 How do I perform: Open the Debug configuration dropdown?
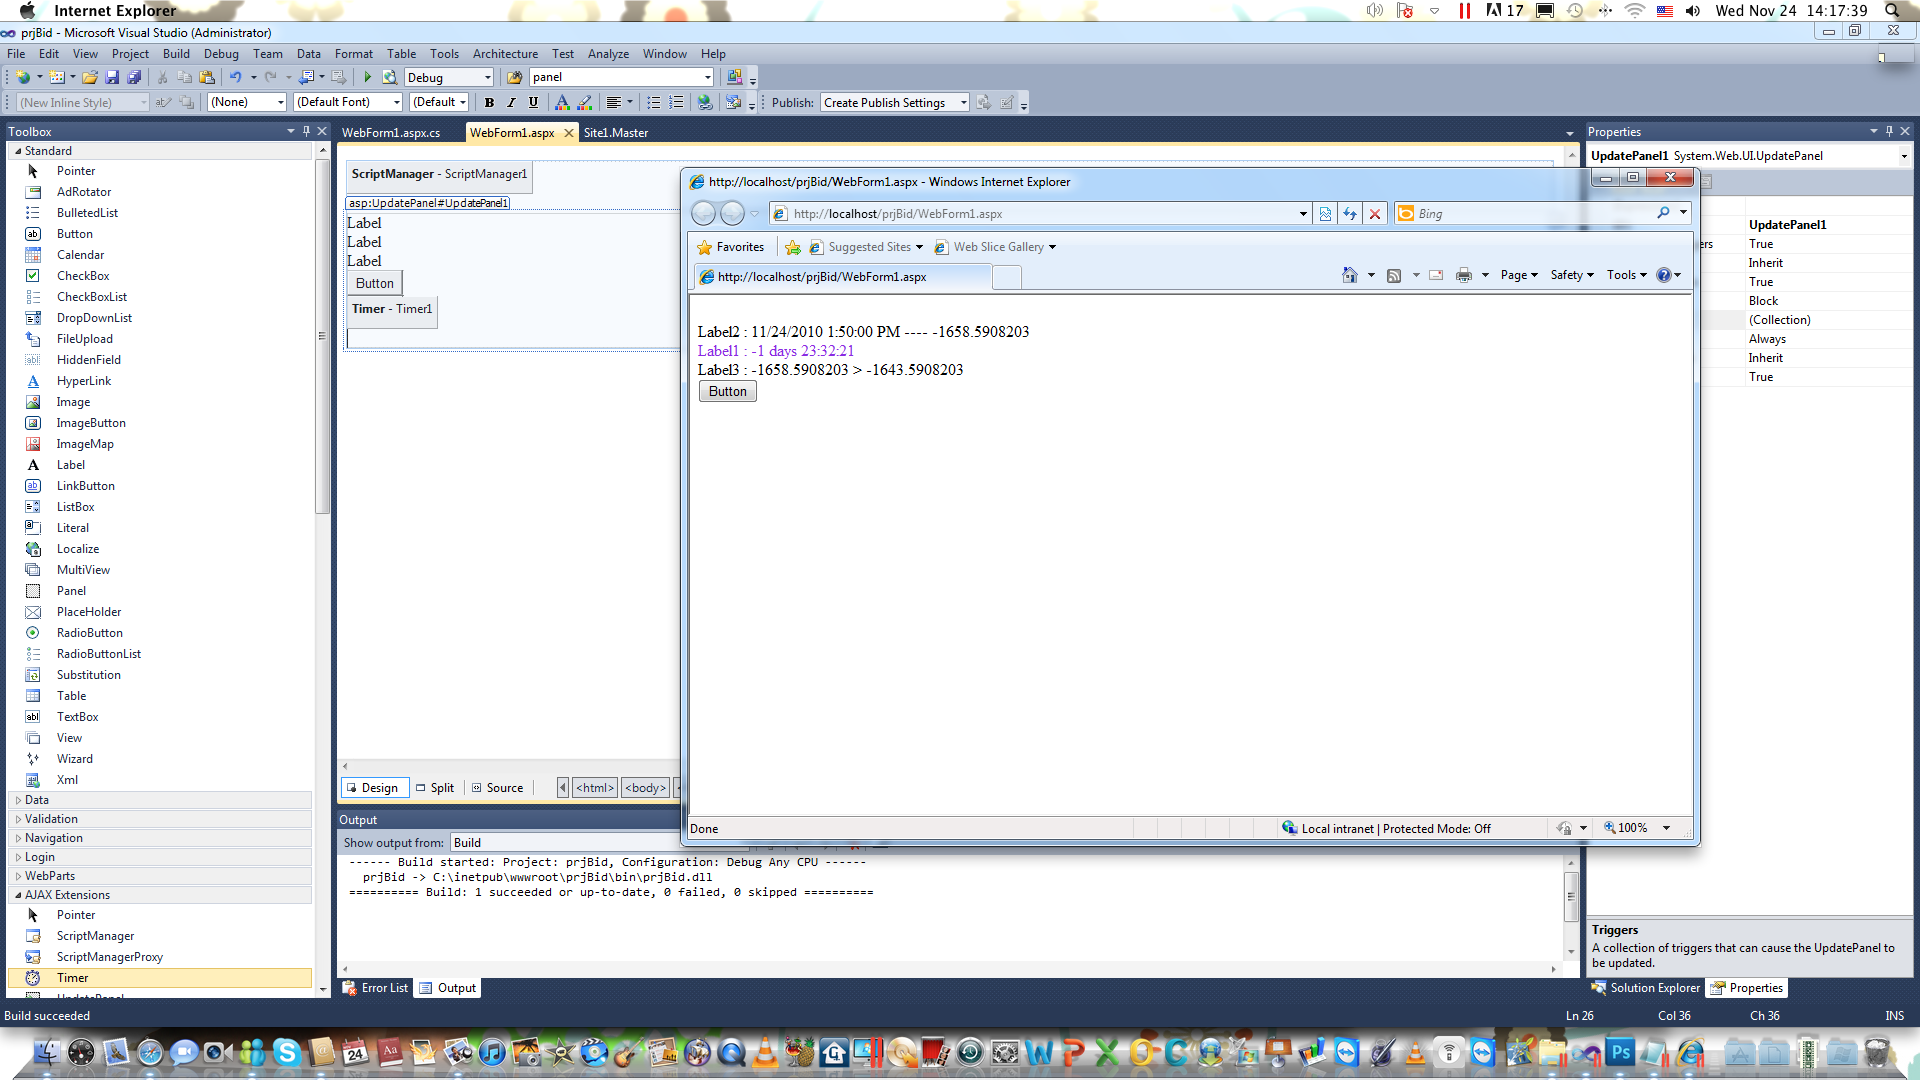point(487,77)
